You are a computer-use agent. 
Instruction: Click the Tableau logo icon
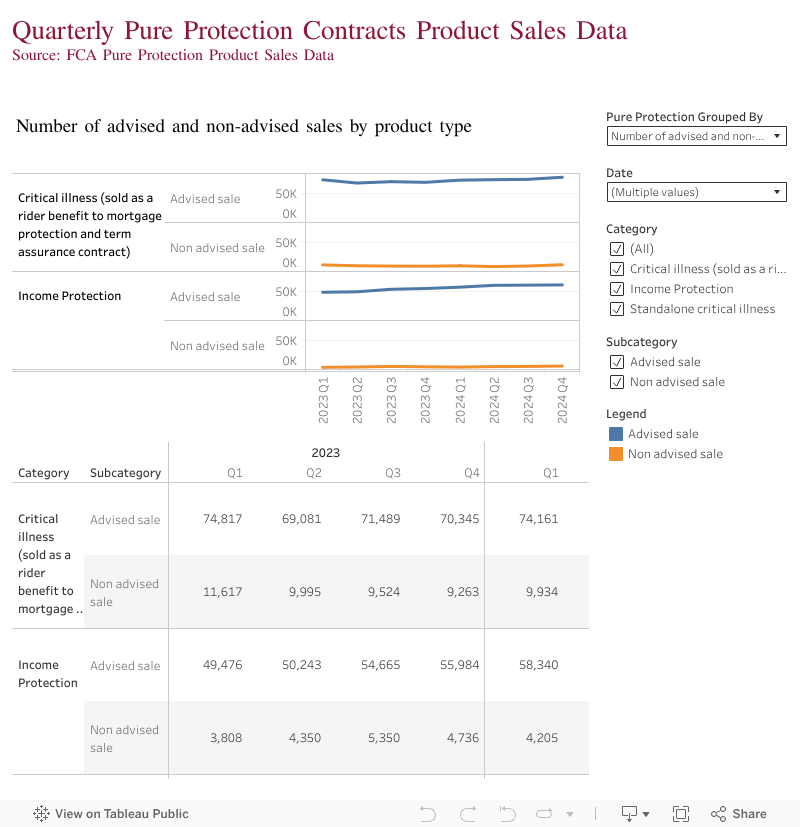[x=42, y=814]
